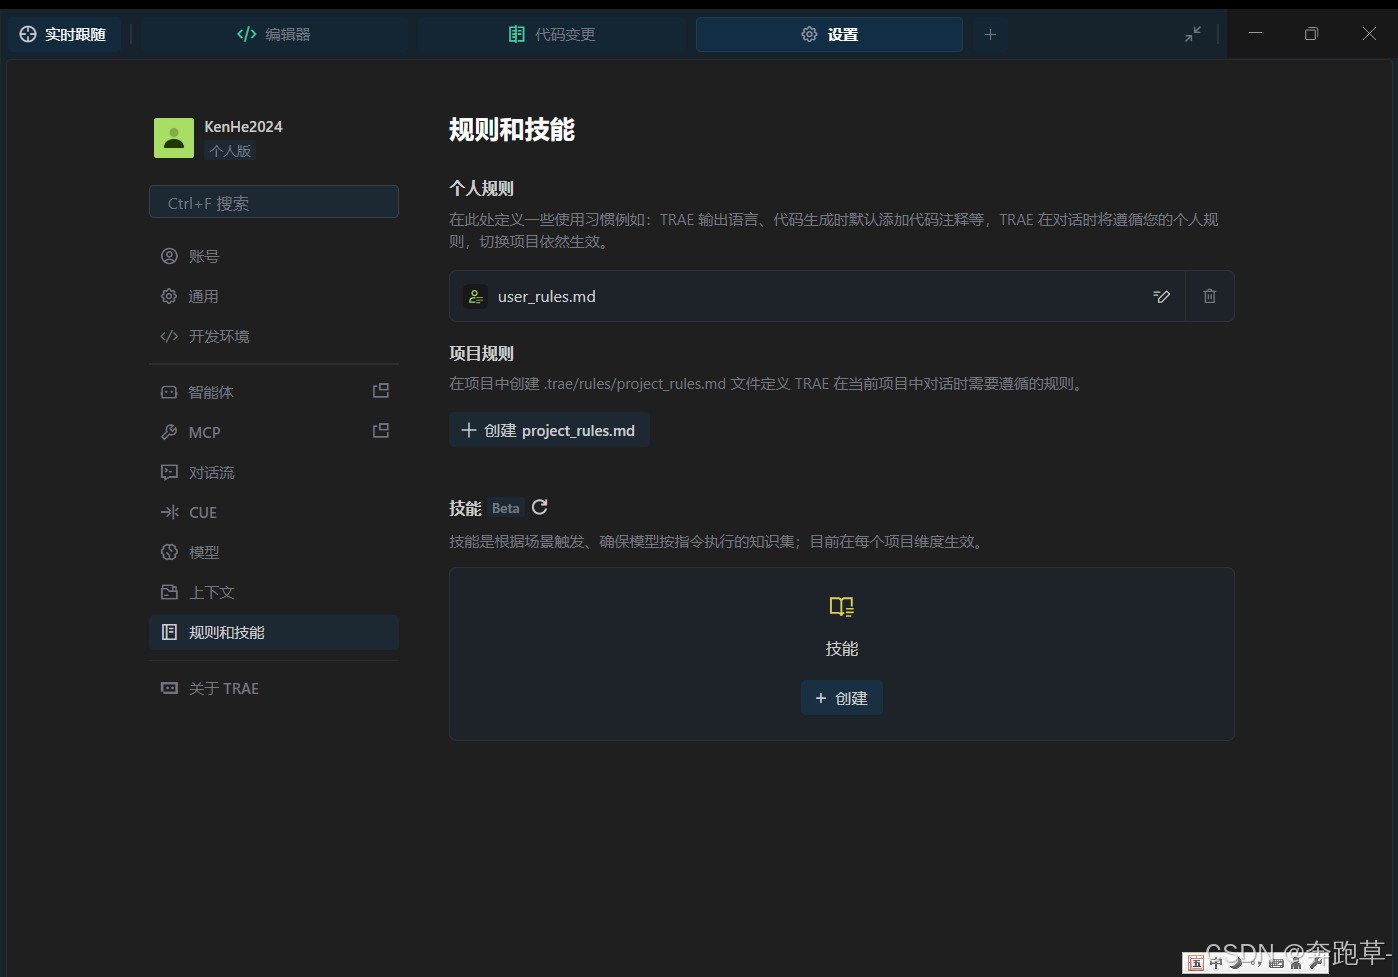Click the wrench icon on the IME toolbar
This screenshot has height=977, width=1398.
point(1315,963)
